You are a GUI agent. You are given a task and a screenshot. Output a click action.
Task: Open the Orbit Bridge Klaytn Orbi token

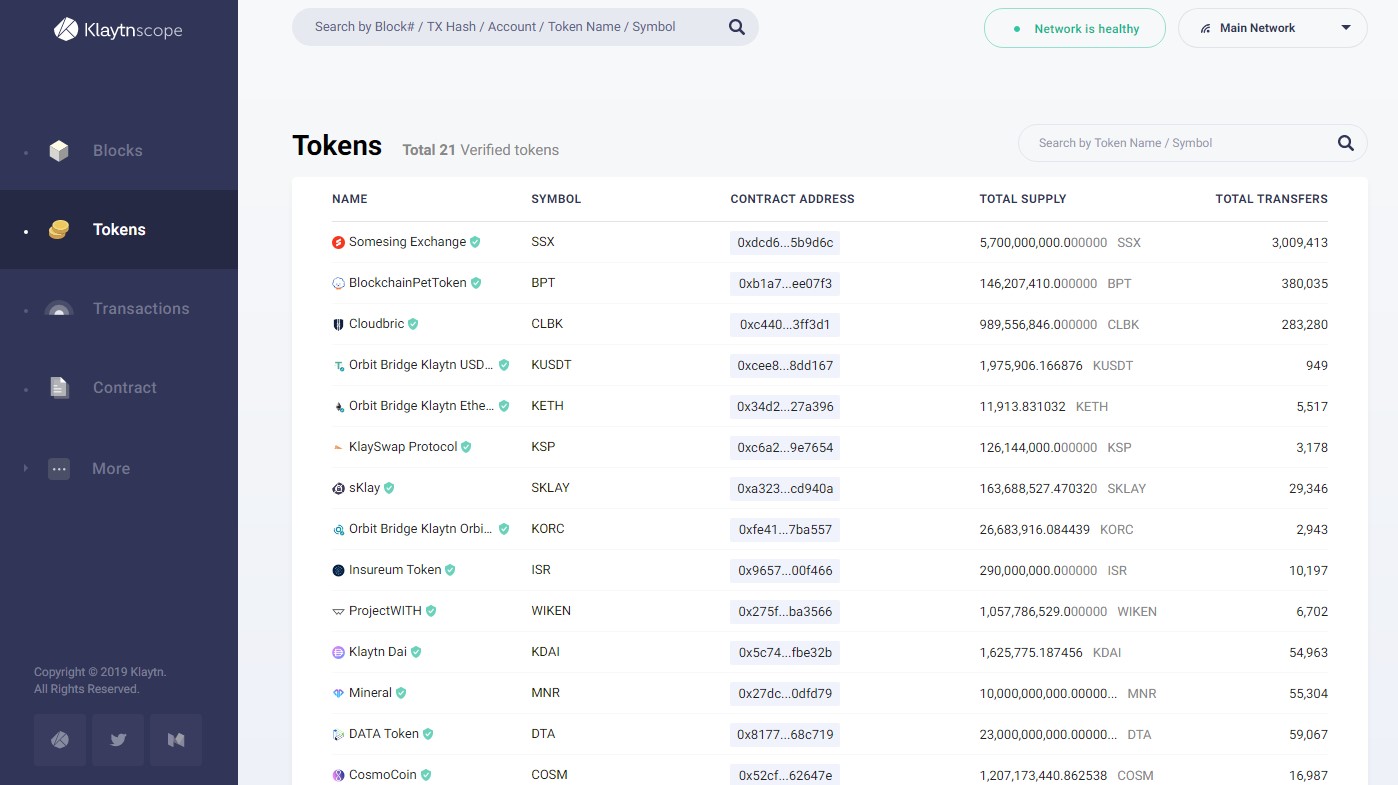pyautogui.click(x=421, y=529)
